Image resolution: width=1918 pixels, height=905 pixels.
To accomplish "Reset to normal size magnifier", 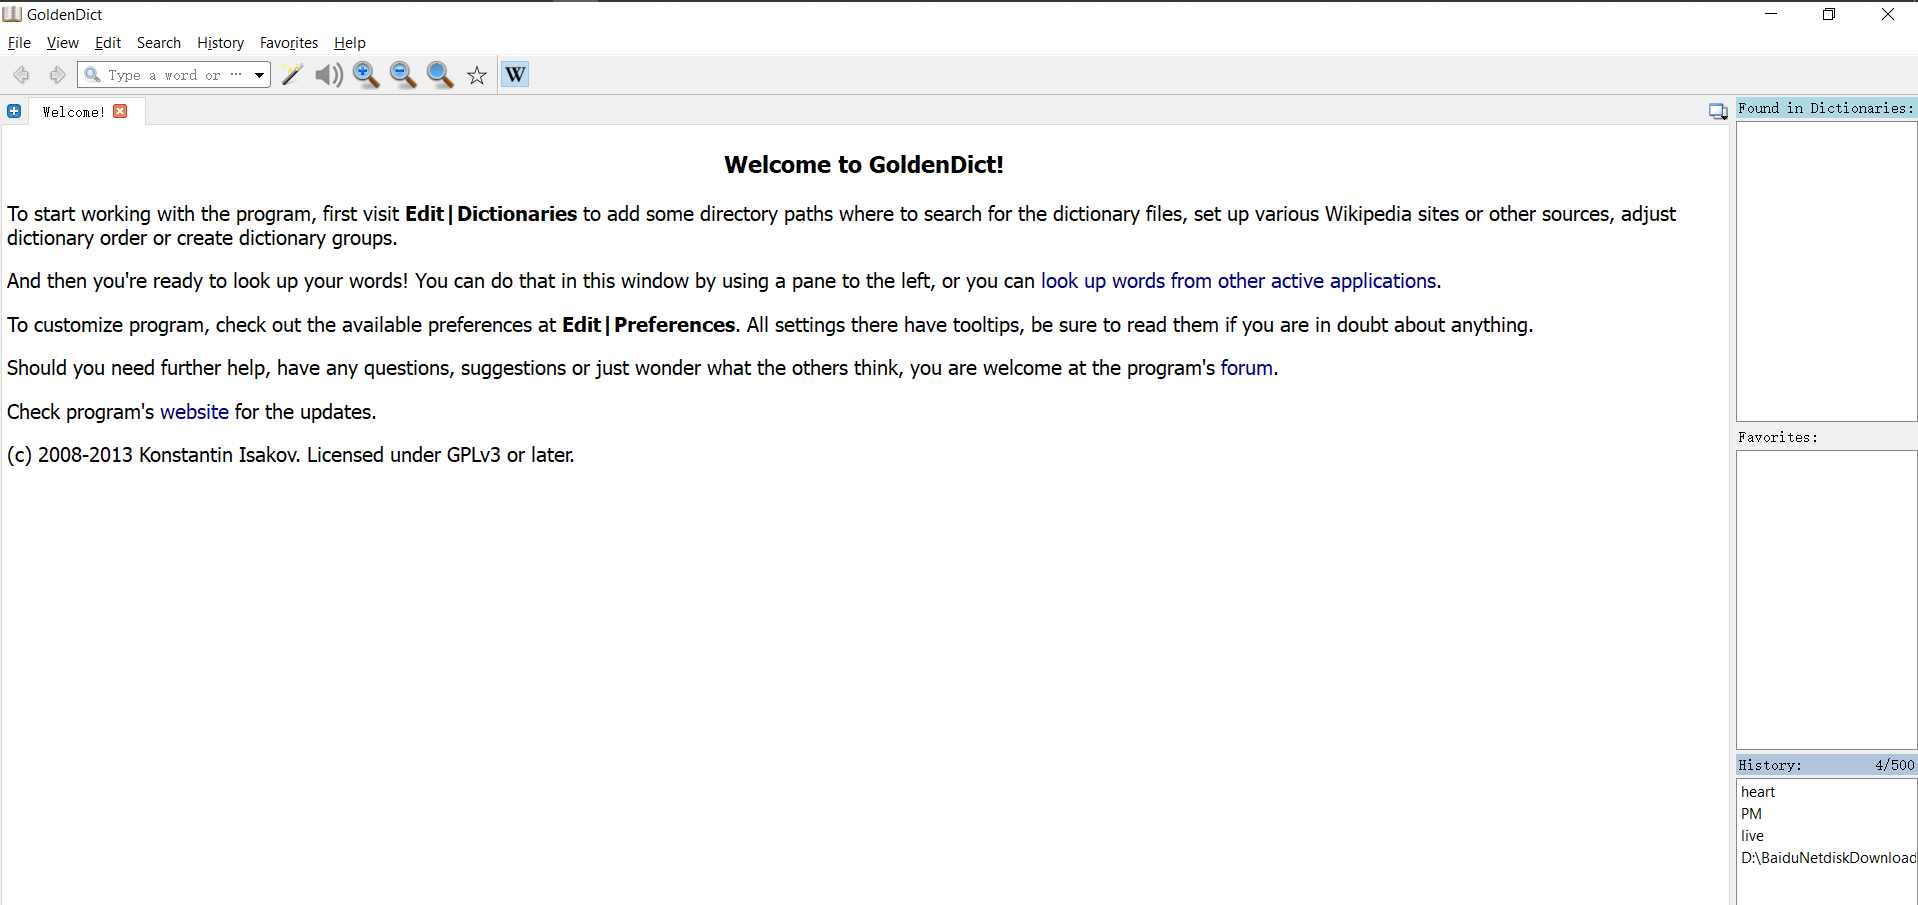I will click(x=440, y=75).
